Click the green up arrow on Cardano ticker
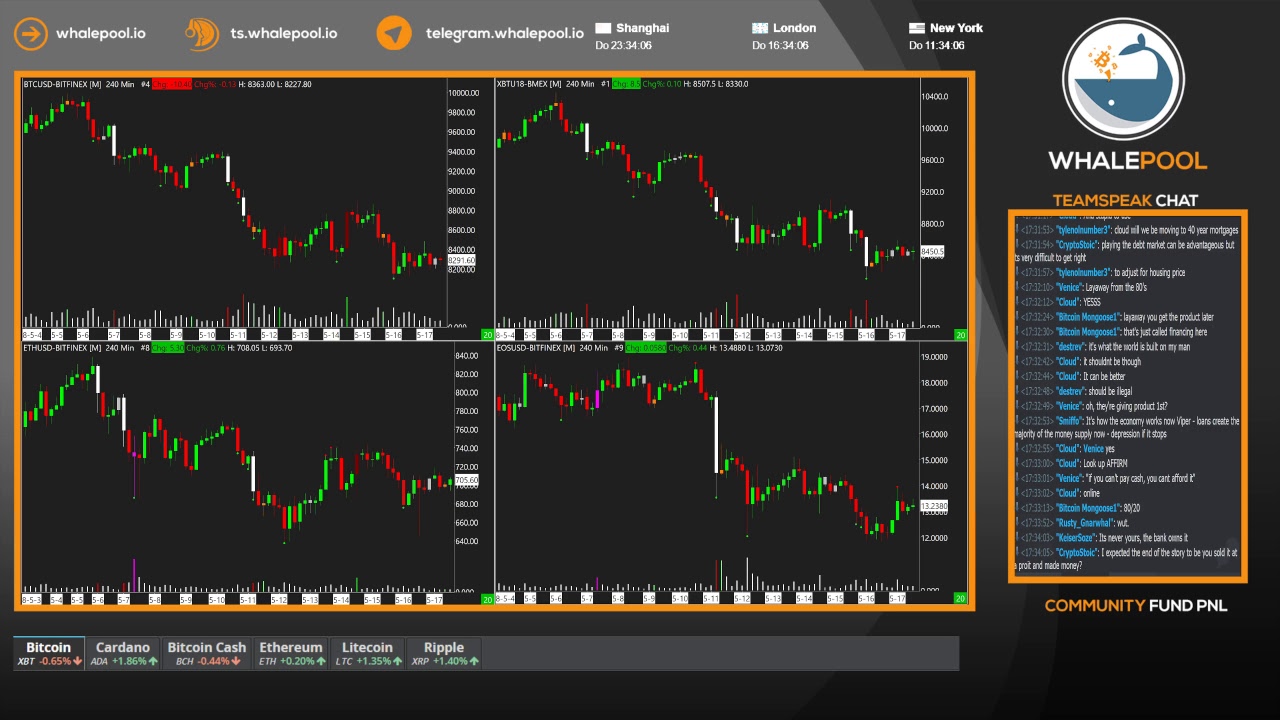The image size is (1280, 720). tap(153, 661)
